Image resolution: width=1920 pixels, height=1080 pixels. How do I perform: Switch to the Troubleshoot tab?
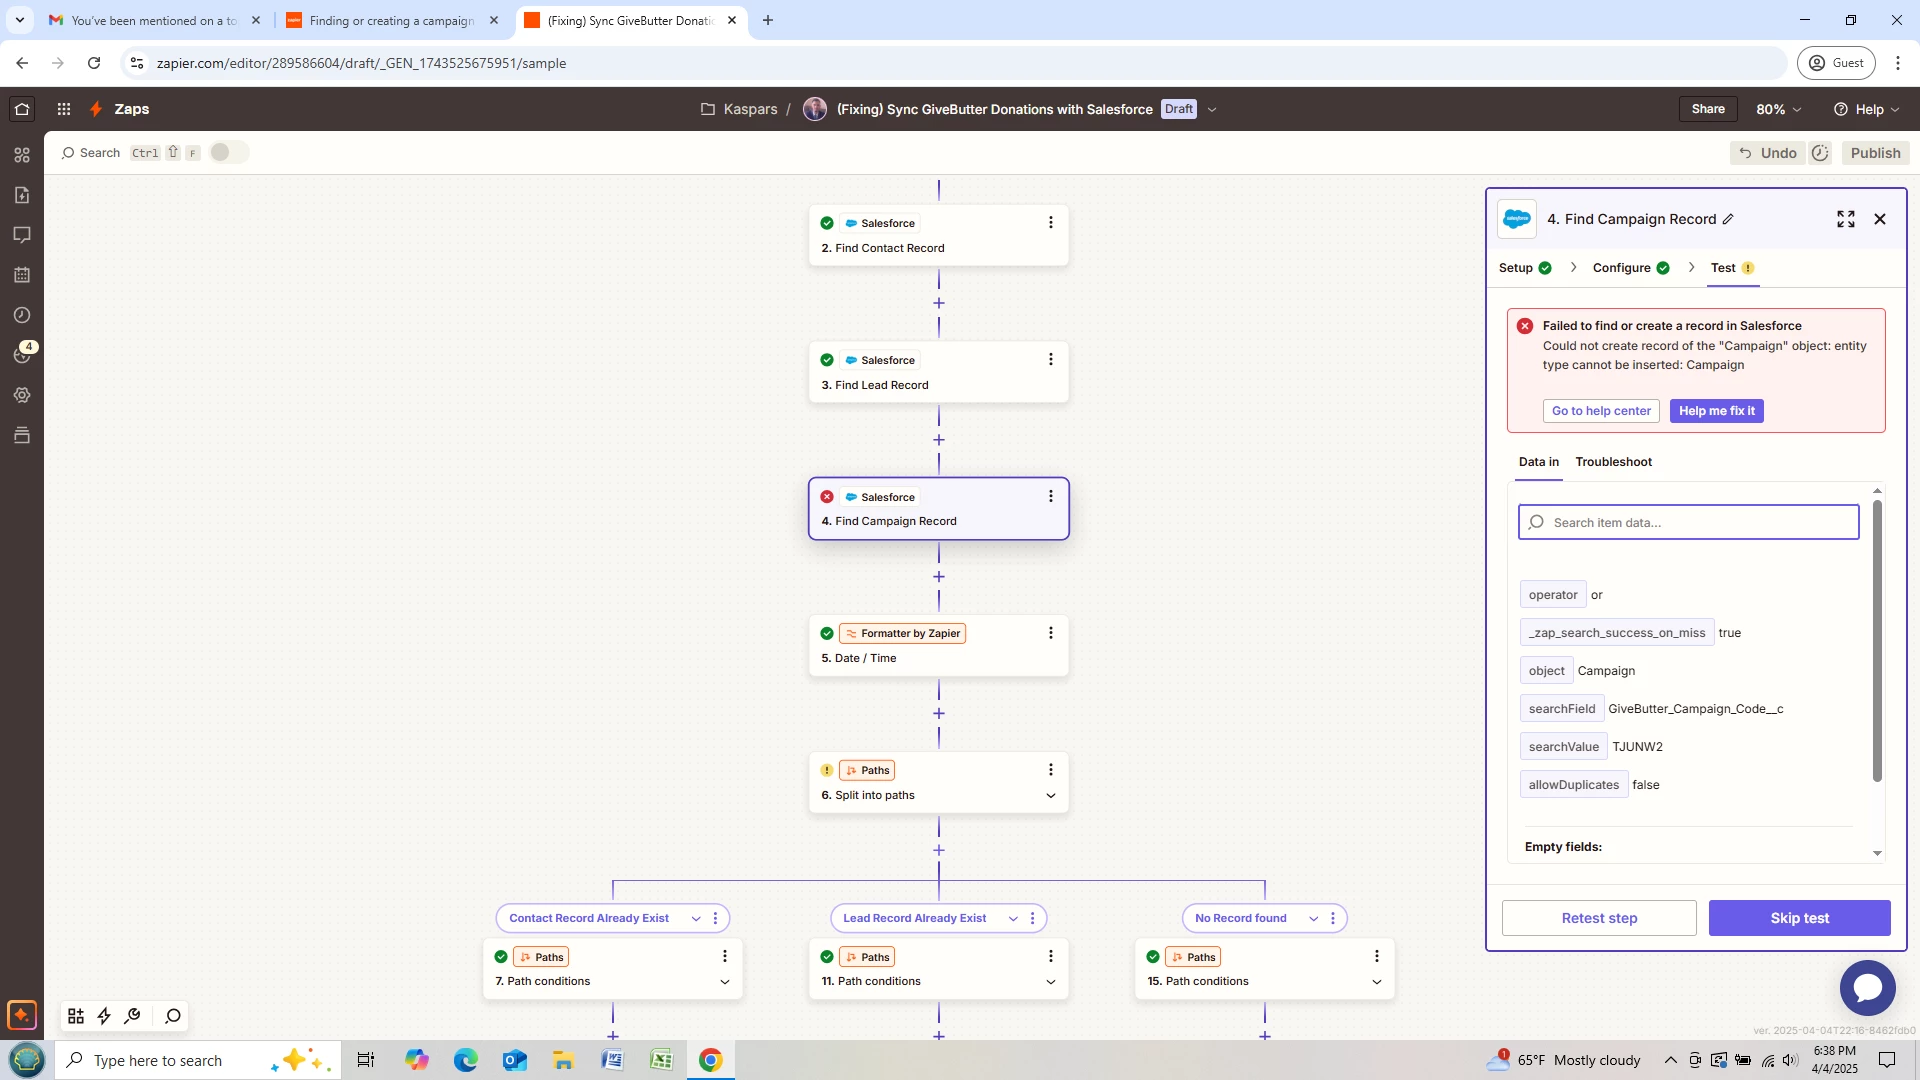(1613, 462)
